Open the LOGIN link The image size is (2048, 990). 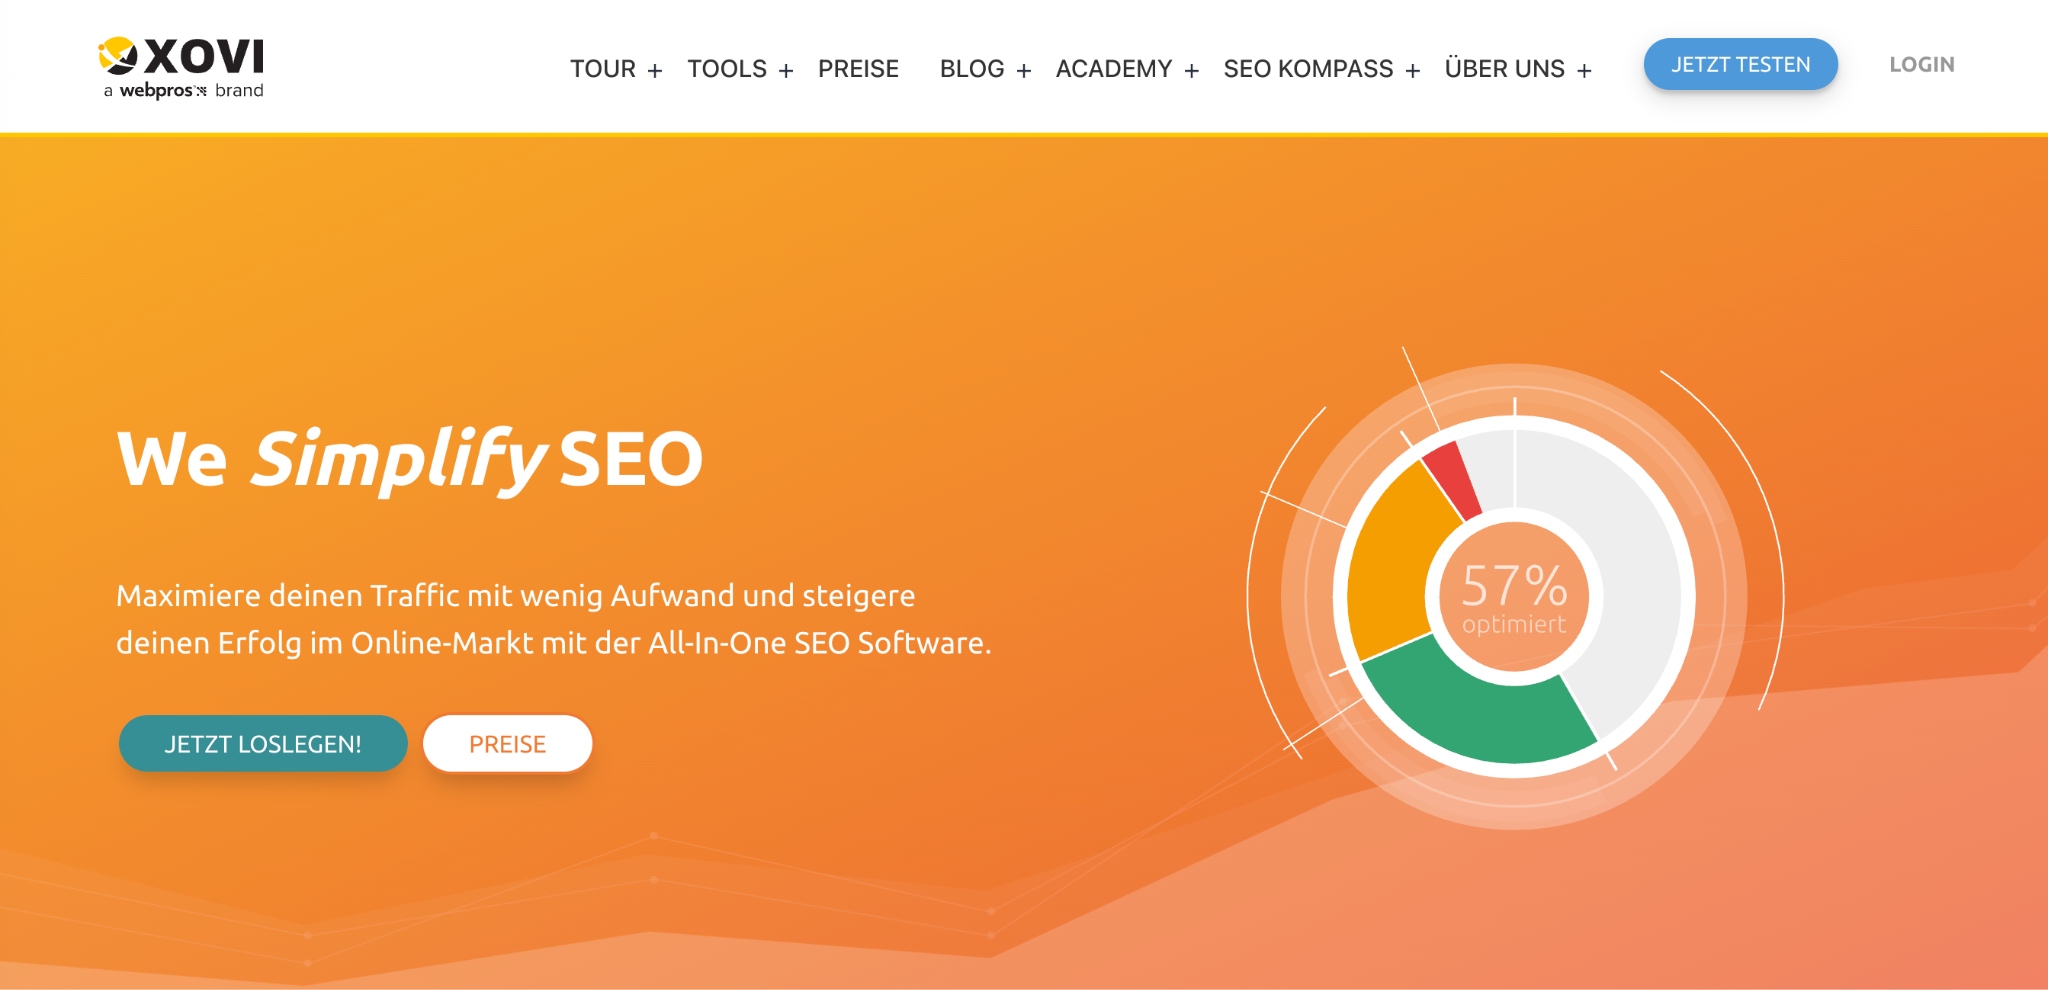click(1922, 64)
